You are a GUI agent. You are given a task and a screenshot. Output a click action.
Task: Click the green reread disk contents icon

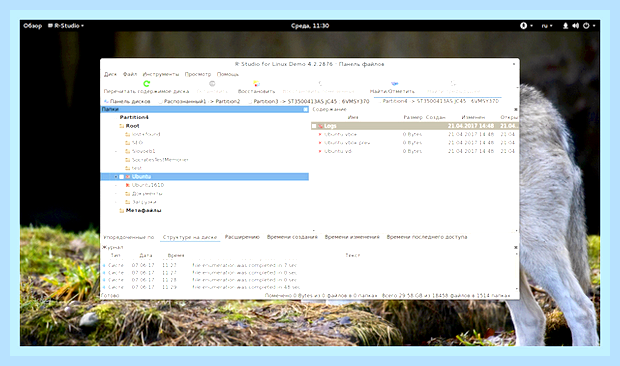point(147,83)
